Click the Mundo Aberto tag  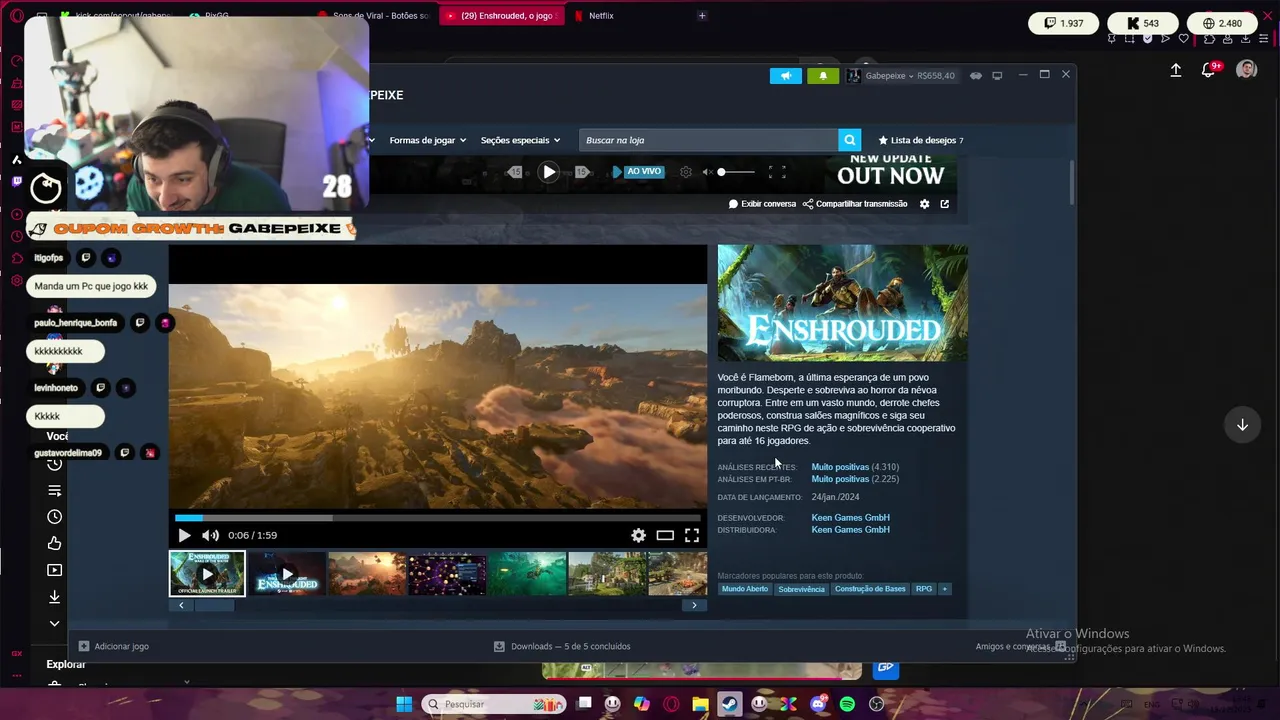pos(745,589)
